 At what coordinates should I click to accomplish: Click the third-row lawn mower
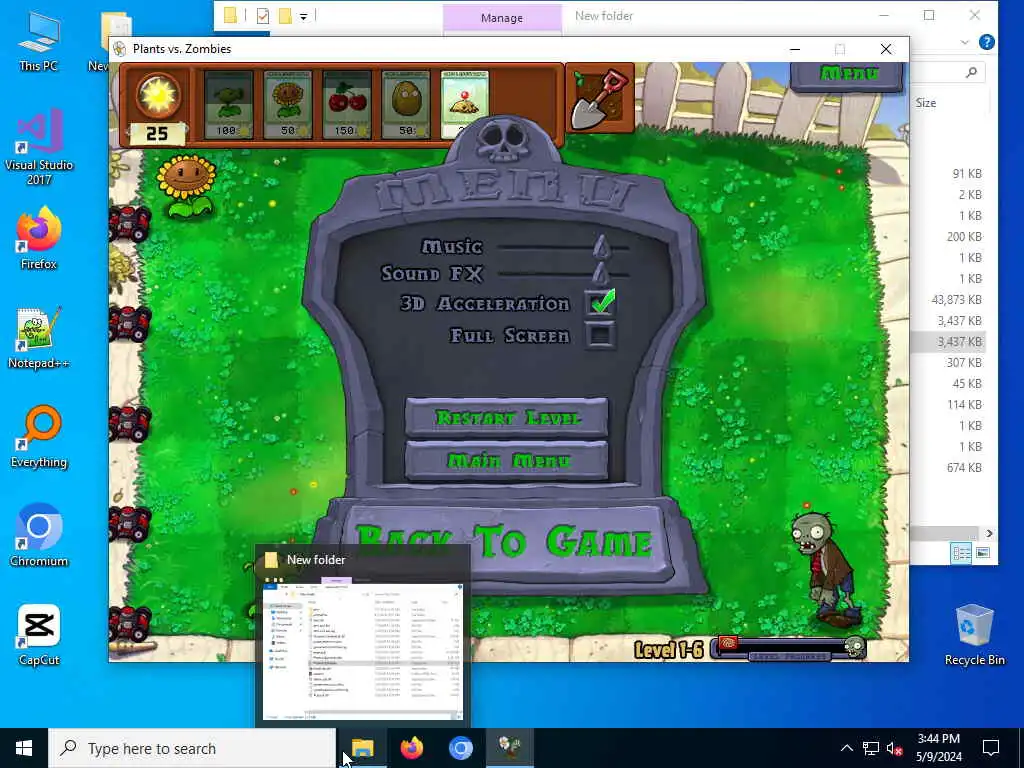tap(129, 423)
